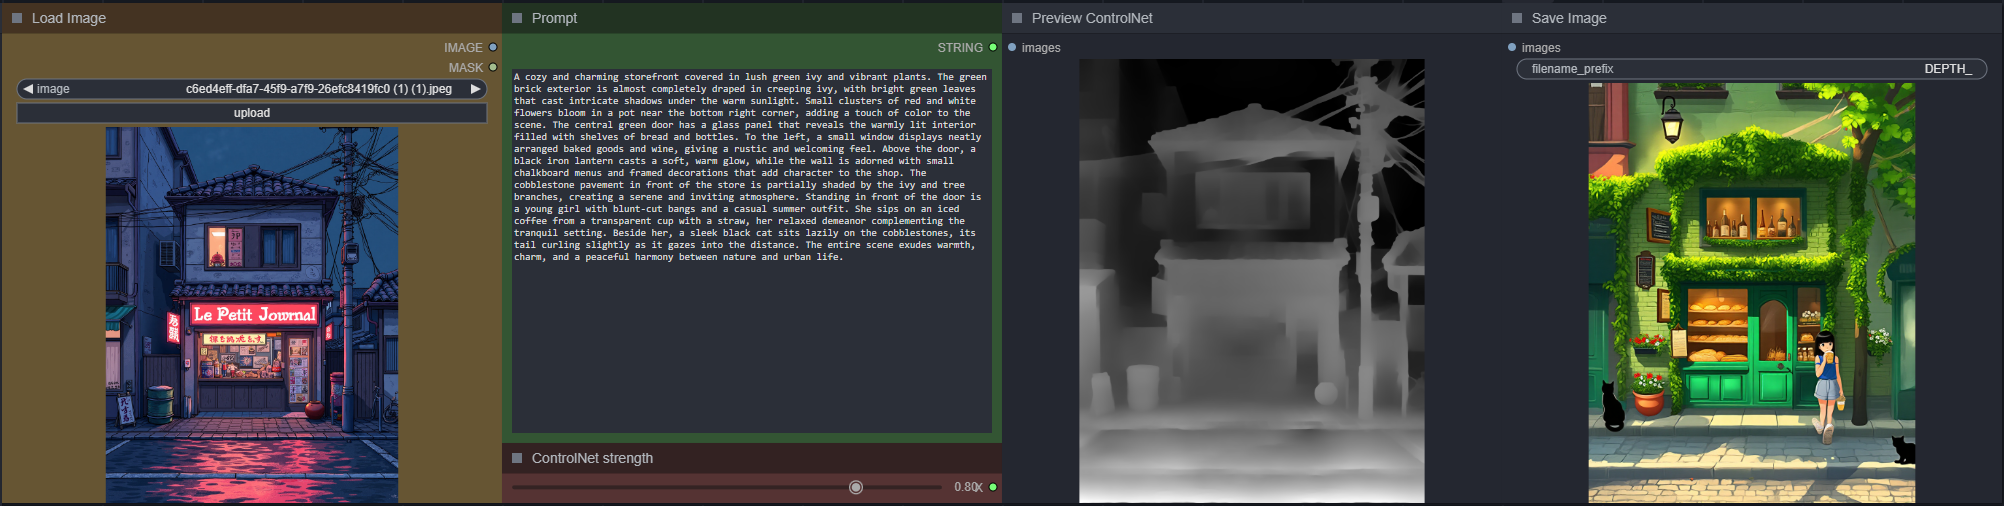This screenshot has width=2004, height=506.
Task: Click the prompt text area
Action: coord(751,250)
